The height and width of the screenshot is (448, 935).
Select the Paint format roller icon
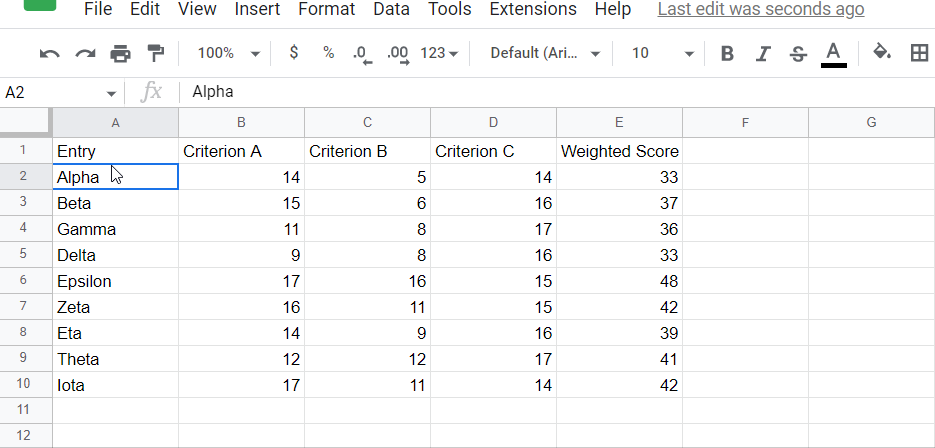(x=155, y=53)
